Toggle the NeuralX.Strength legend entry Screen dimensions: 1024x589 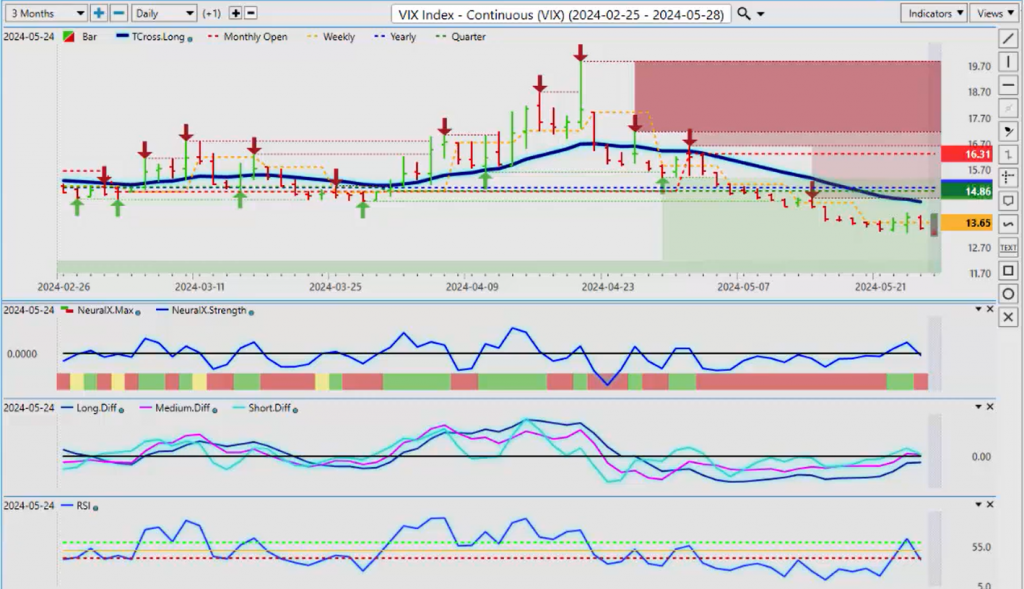pos(207,311)
